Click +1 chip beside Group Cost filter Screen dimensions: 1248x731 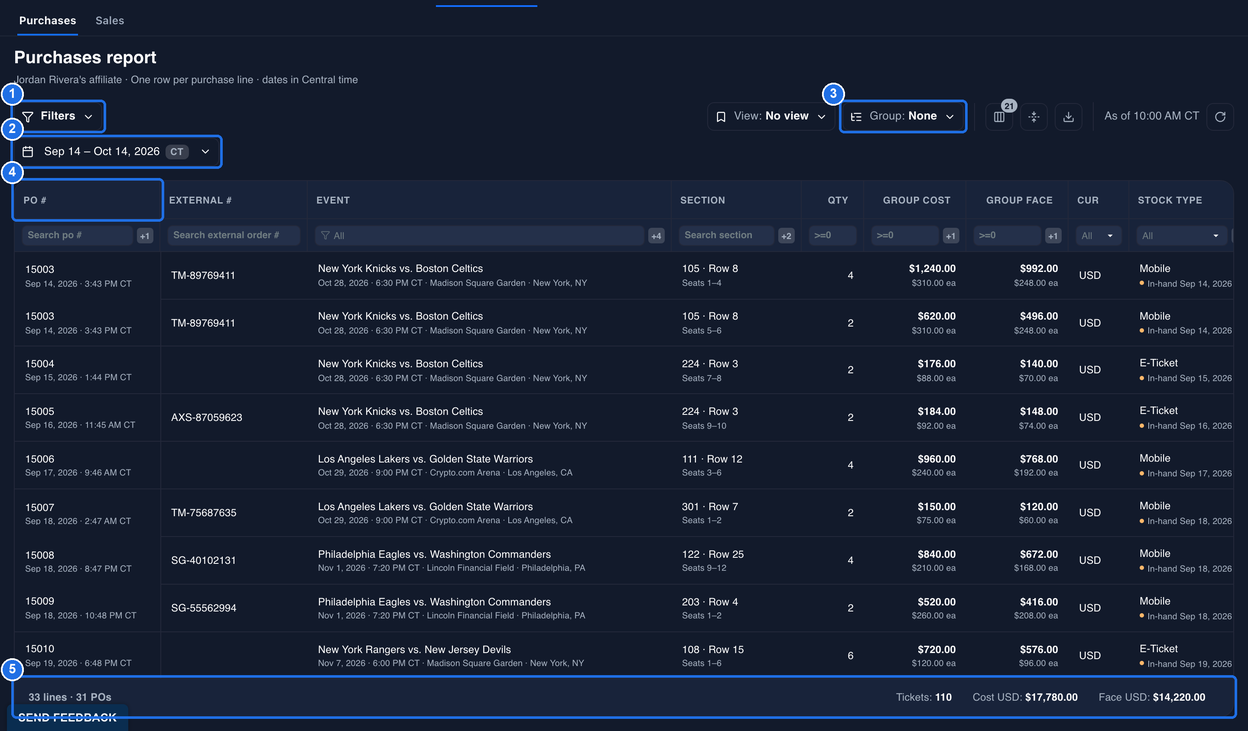point(950,236)
